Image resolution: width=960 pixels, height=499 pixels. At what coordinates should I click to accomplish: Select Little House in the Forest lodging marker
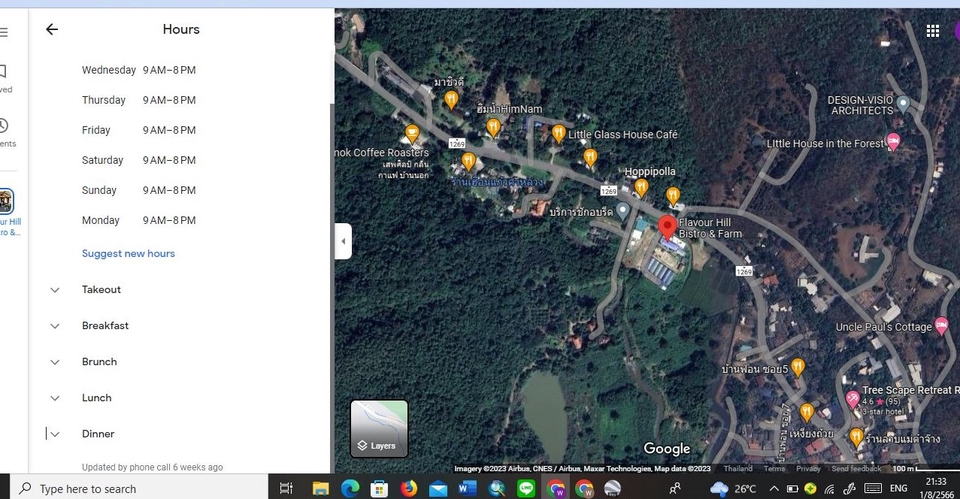point(893,142)
